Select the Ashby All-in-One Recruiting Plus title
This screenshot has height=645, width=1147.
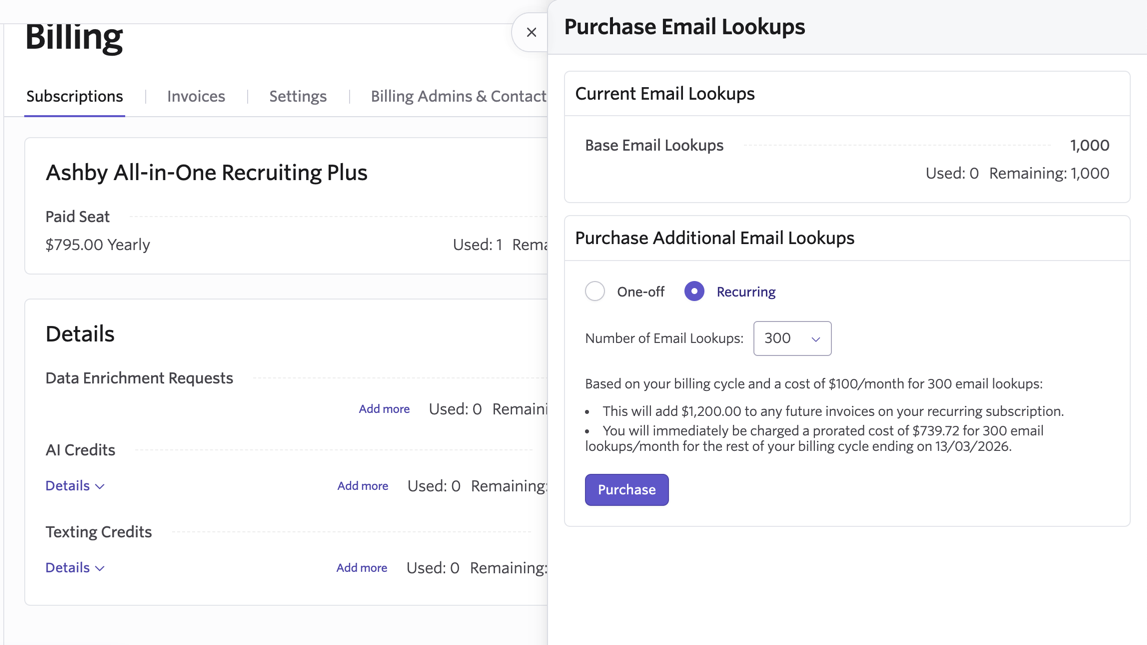click(206, 173)
